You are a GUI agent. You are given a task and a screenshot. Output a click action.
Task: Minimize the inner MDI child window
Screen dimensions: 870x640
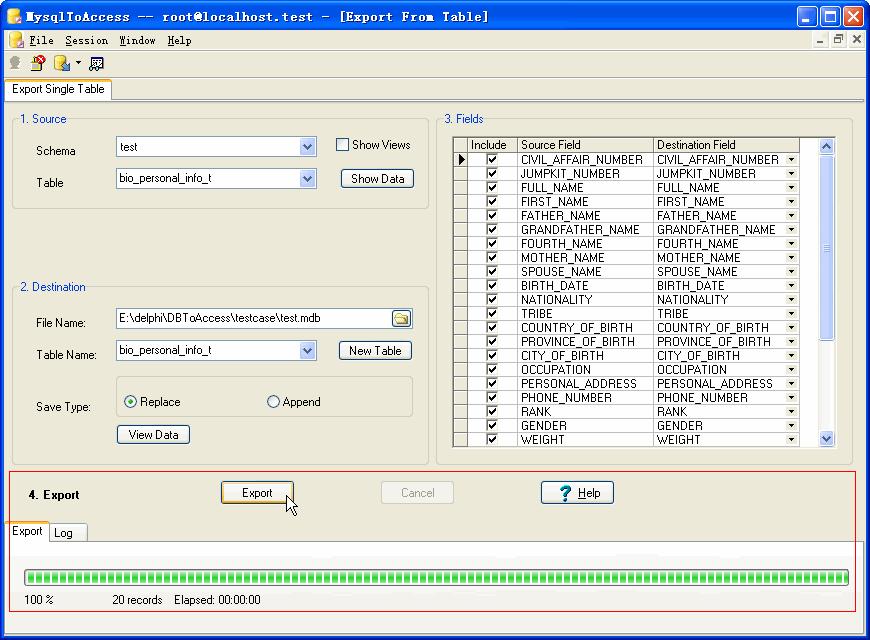click(x=820, y=39)
